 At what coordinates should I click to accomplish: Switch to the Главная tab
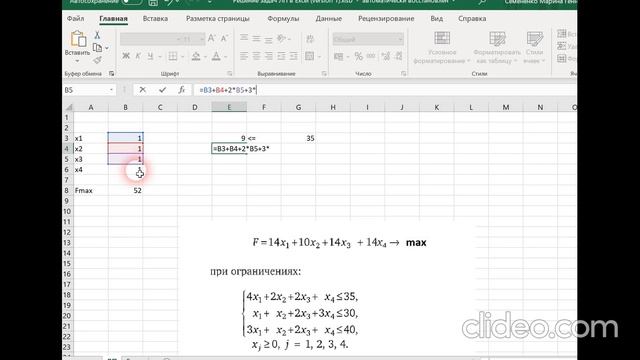[113, 19]
